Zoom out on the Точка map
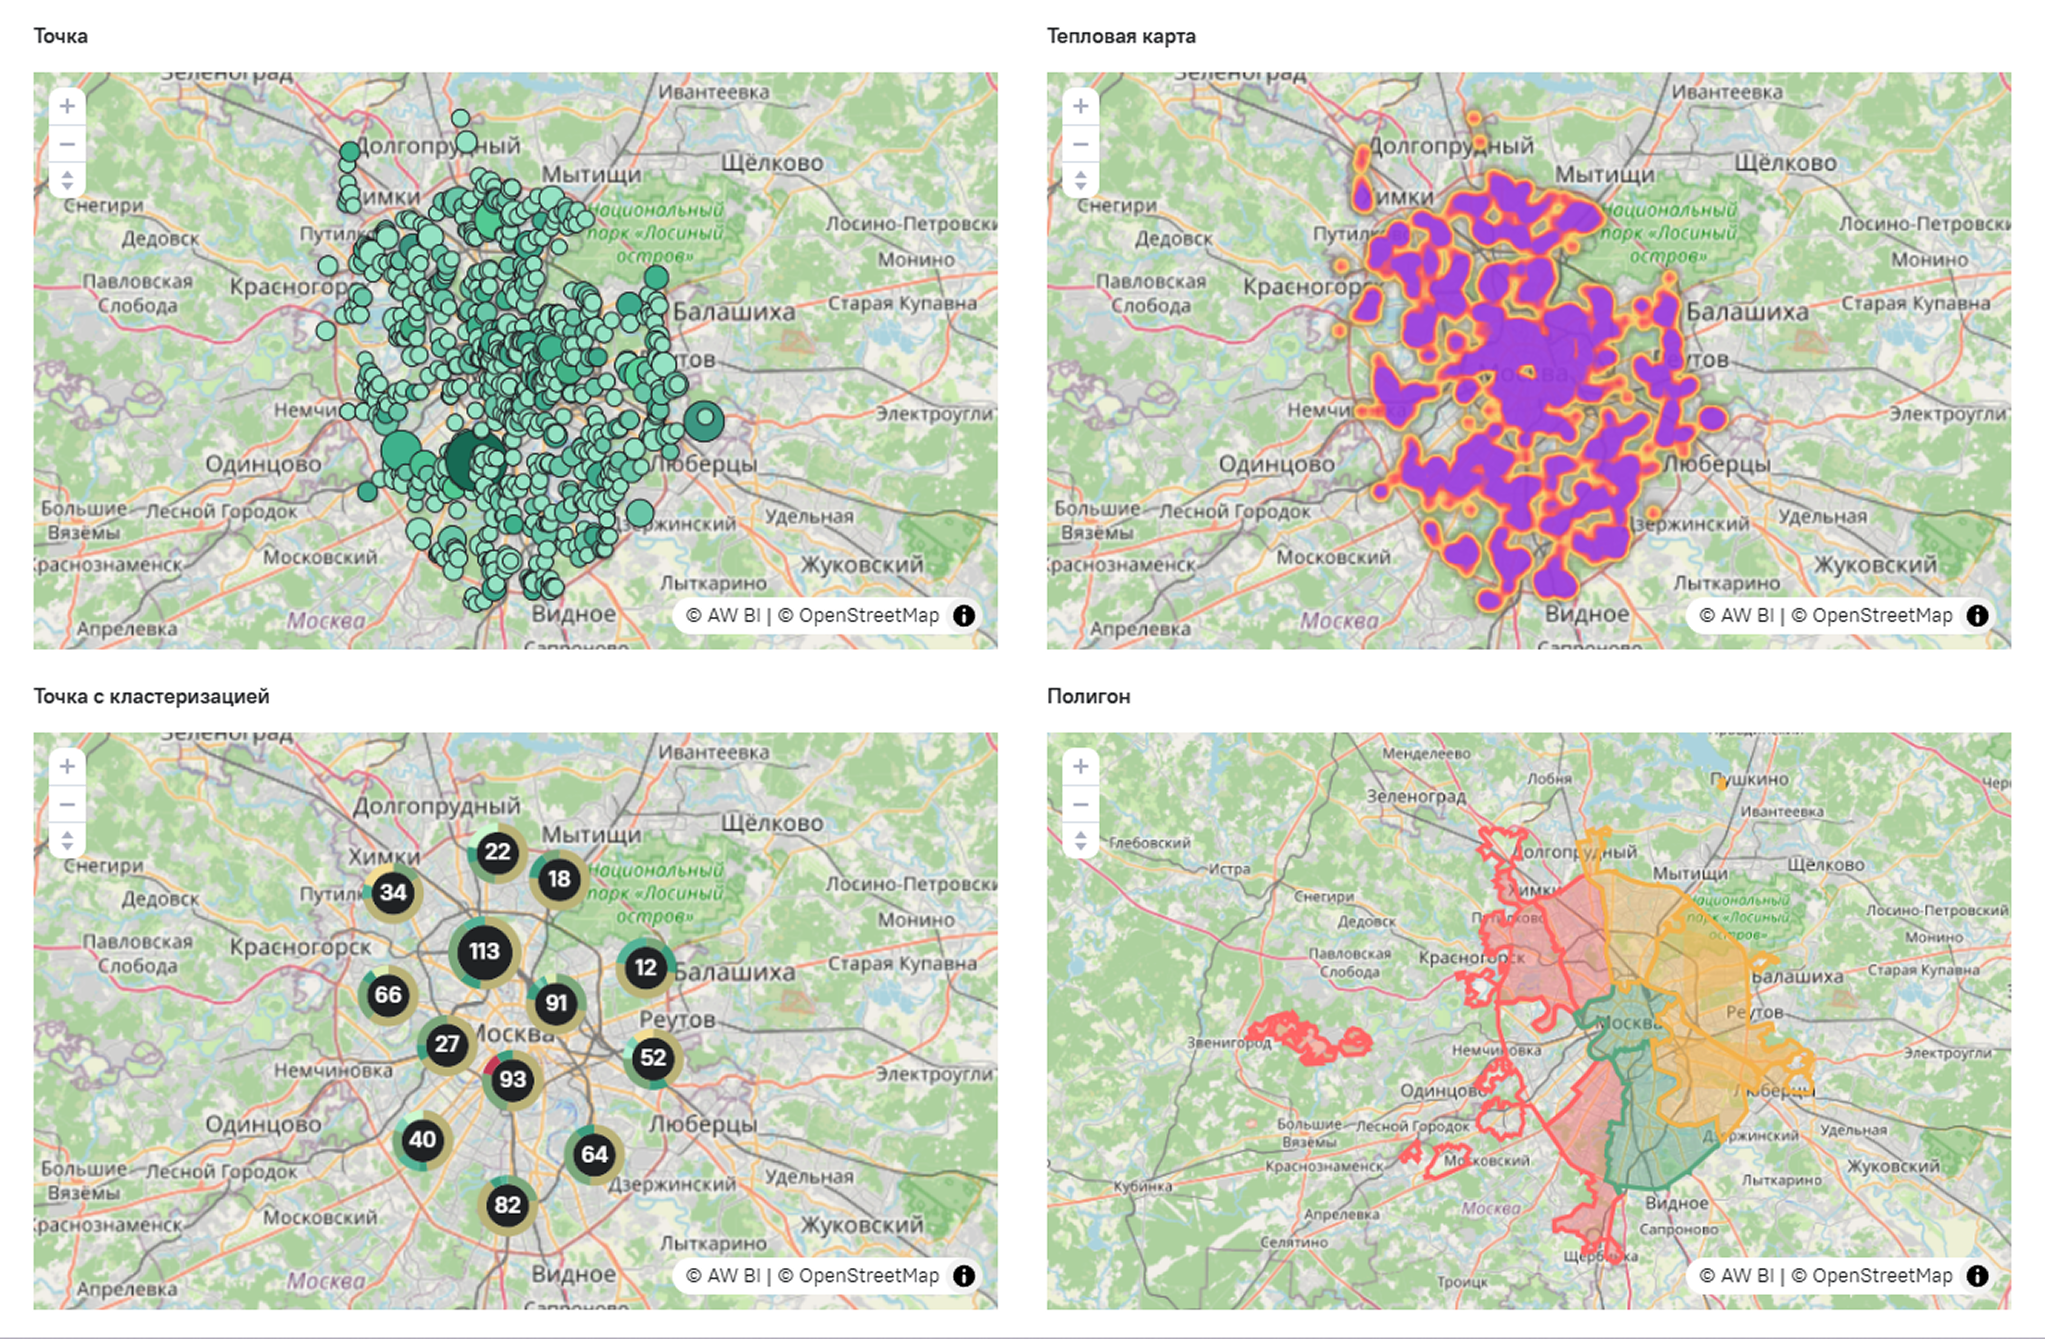The image size is (2045, 1339). click(x=67, y=144)
